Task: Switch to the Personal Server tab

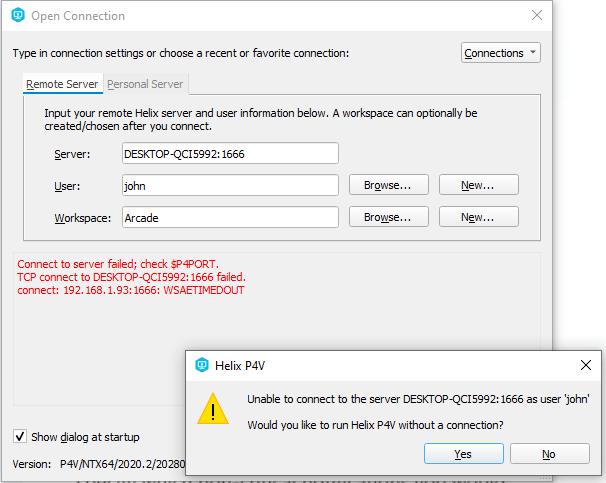Action: pos(145,84)
